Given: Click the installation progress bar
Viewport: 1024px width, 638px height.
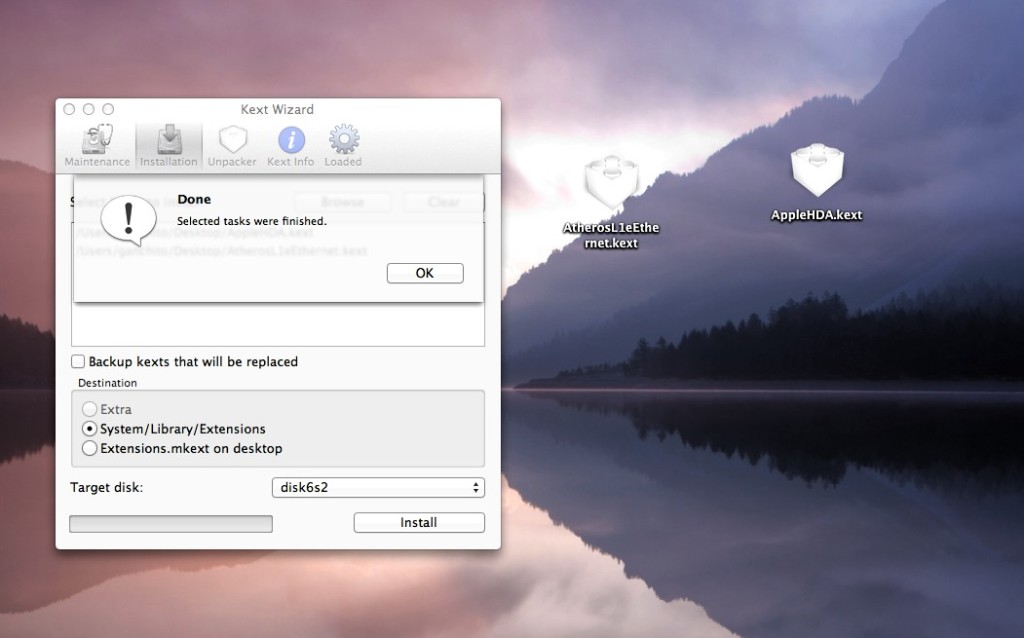Looking at the screenshot, I should pyautogui.click(x=171, y=524).
